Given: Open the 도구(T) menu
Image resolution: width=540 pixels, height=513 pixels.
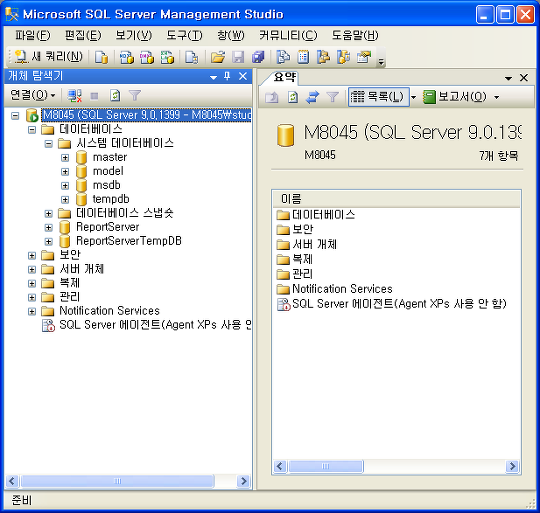Looking at the screenshot, I should 184,35.
